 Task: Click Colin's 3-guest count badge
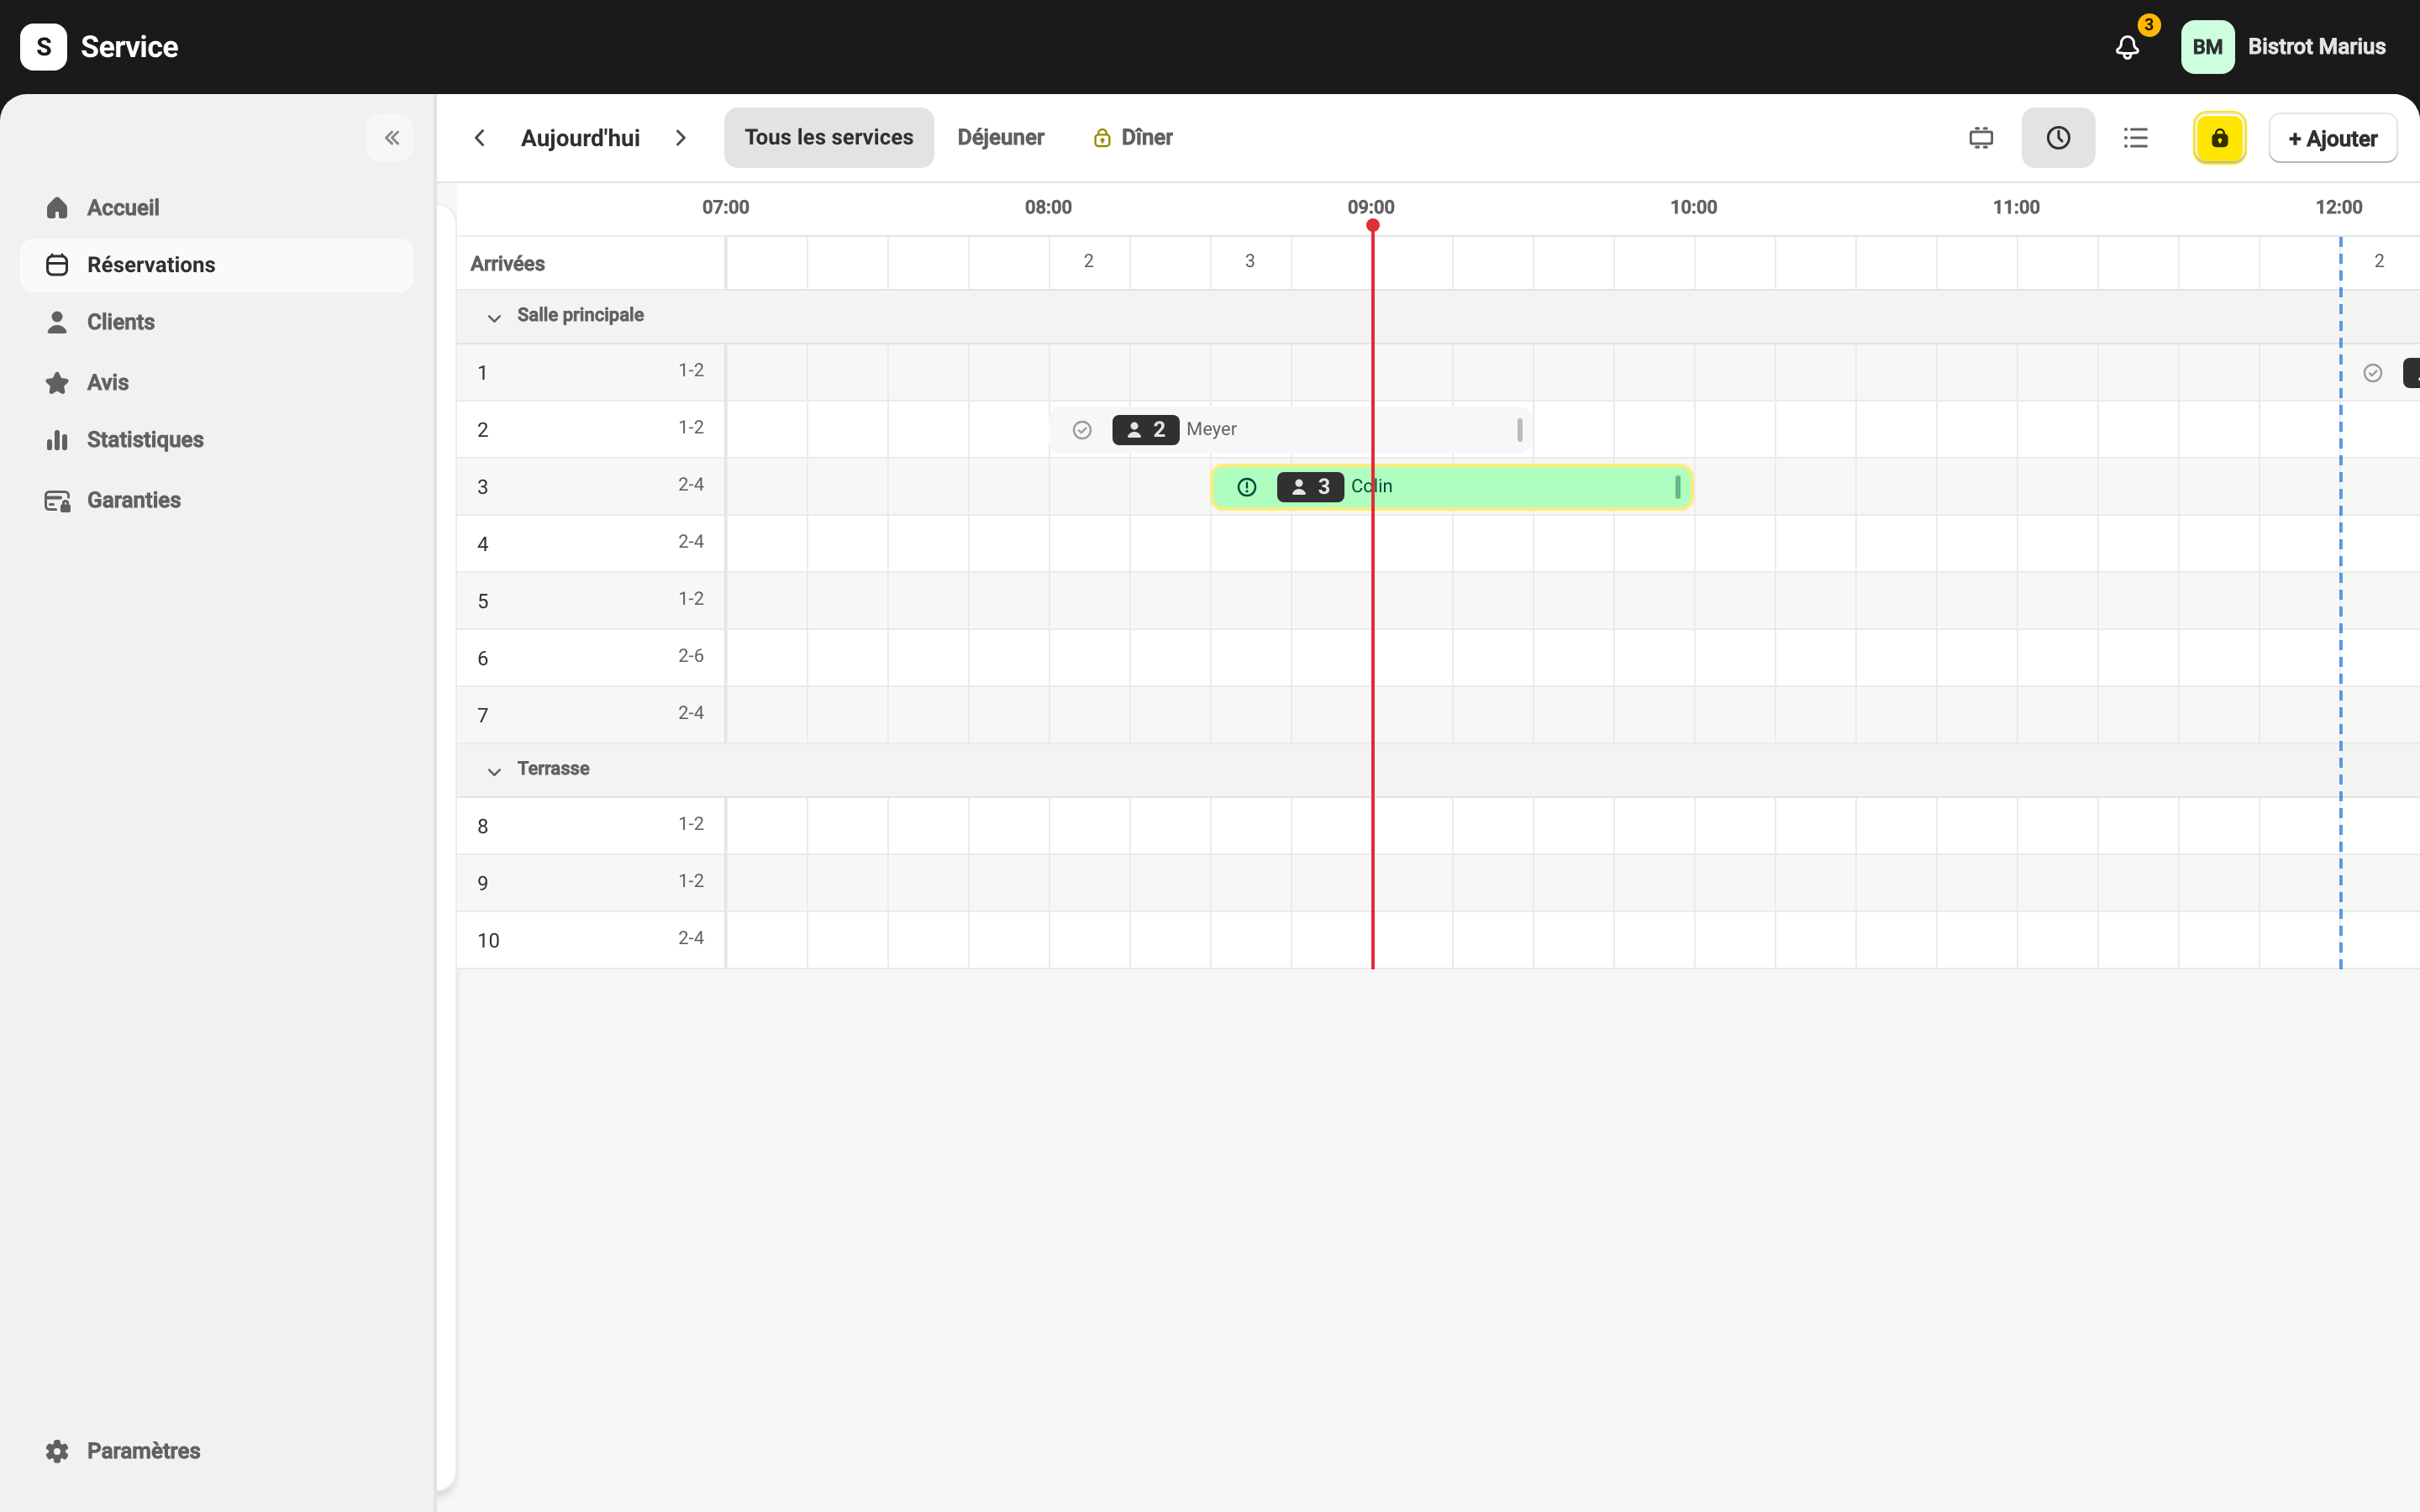(1310, 487)
